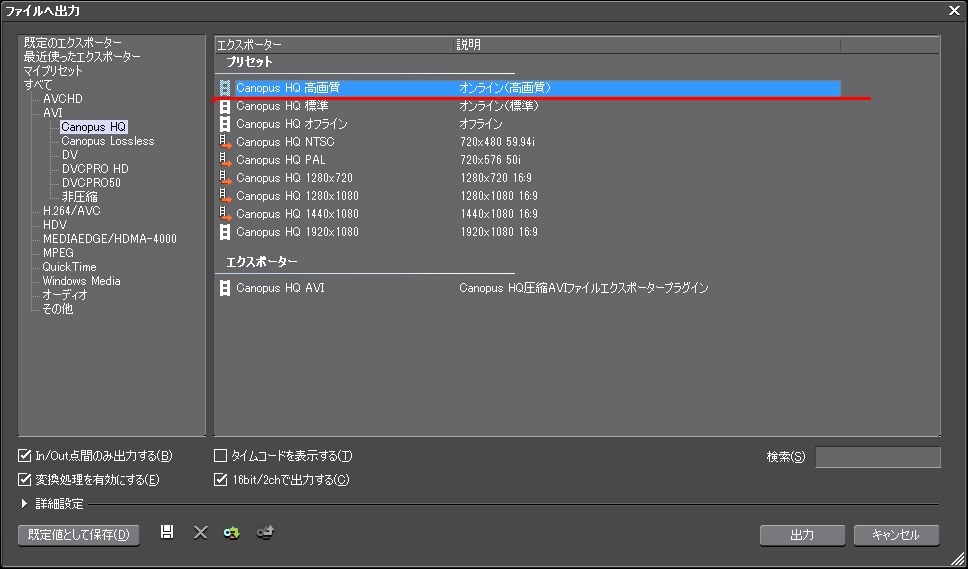Expand the 詳細設定 section triangle

[x=24, y=504]
